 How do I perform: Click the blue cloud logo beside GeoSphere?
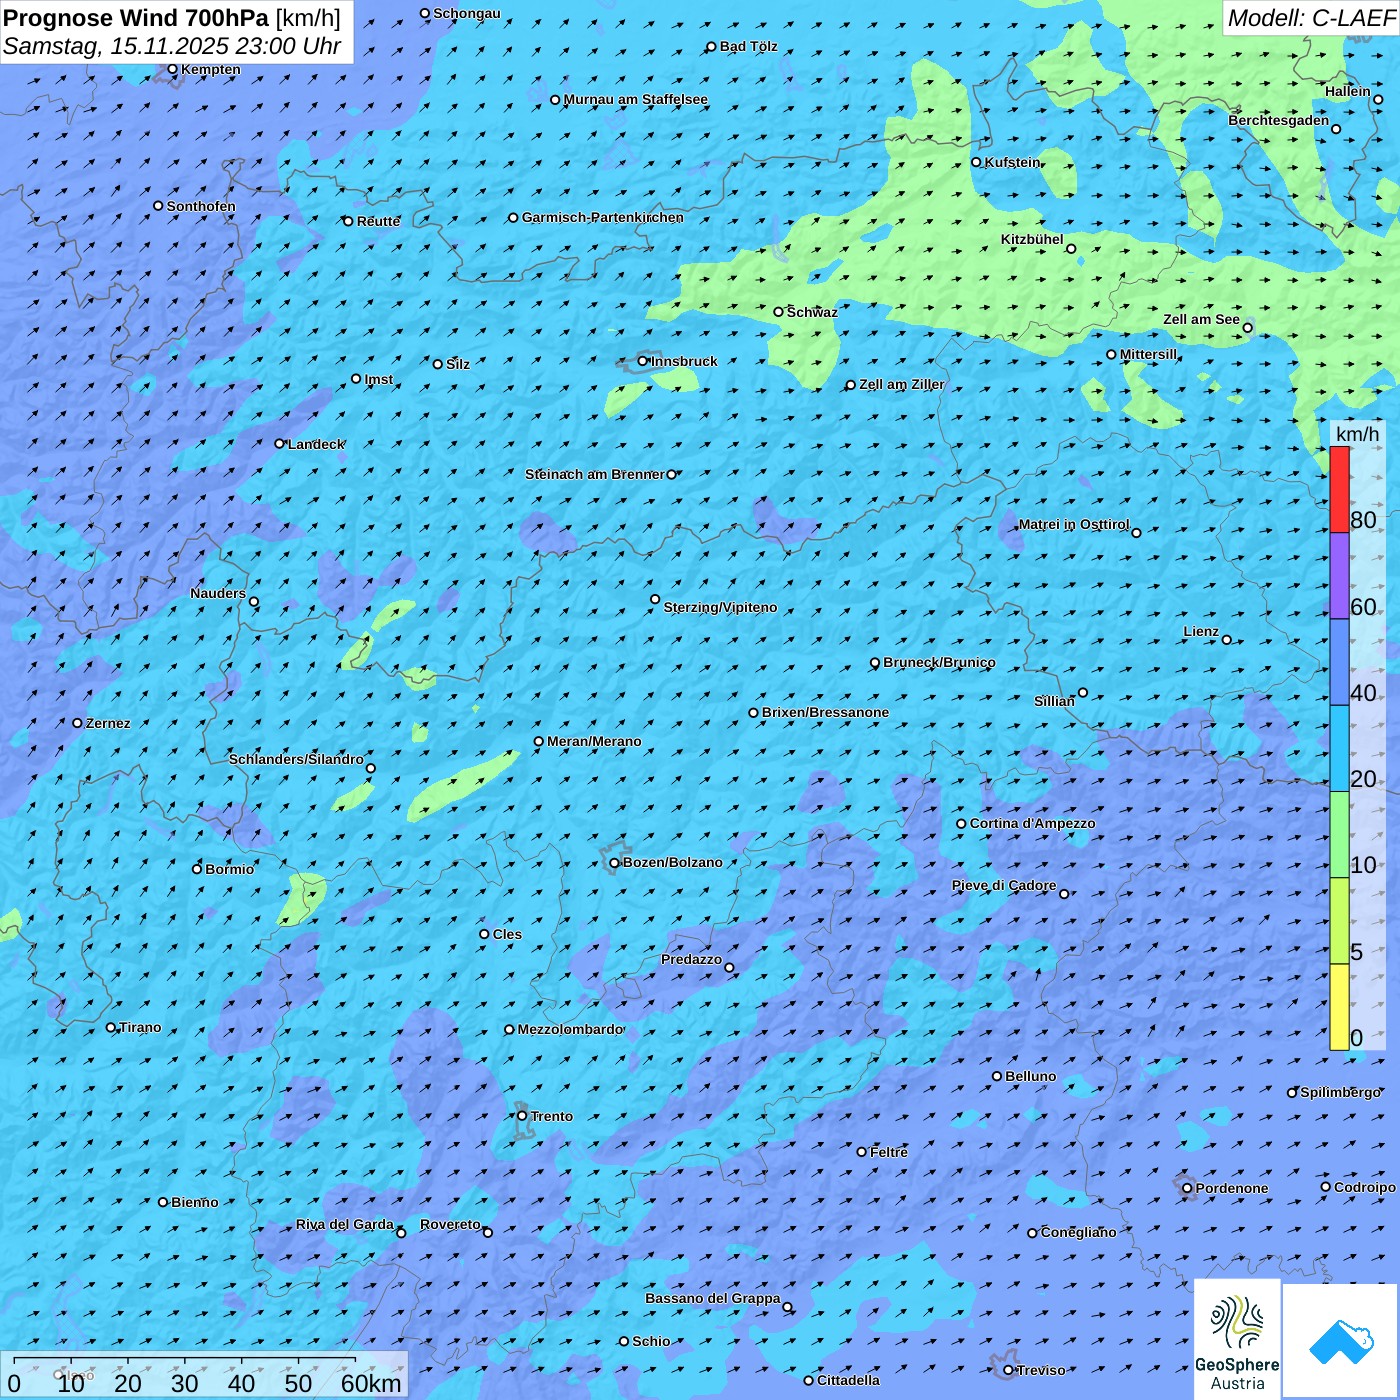(1341, 1340)
